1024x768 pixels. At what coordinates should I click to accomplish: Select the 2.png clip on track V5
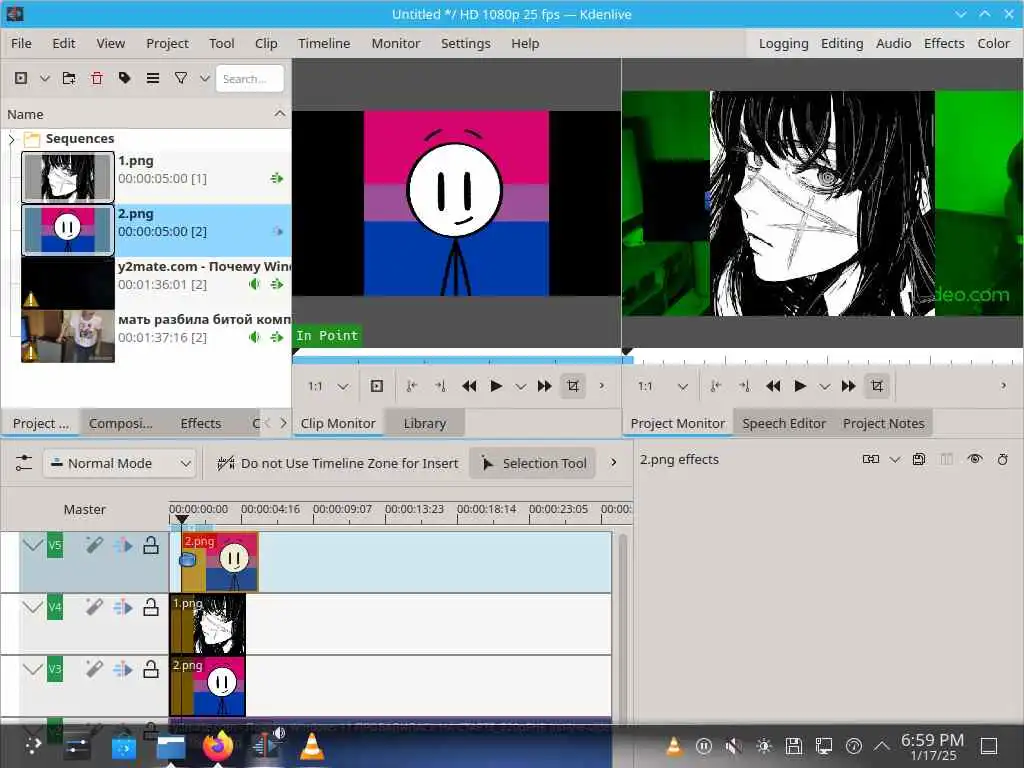[220, 562]
